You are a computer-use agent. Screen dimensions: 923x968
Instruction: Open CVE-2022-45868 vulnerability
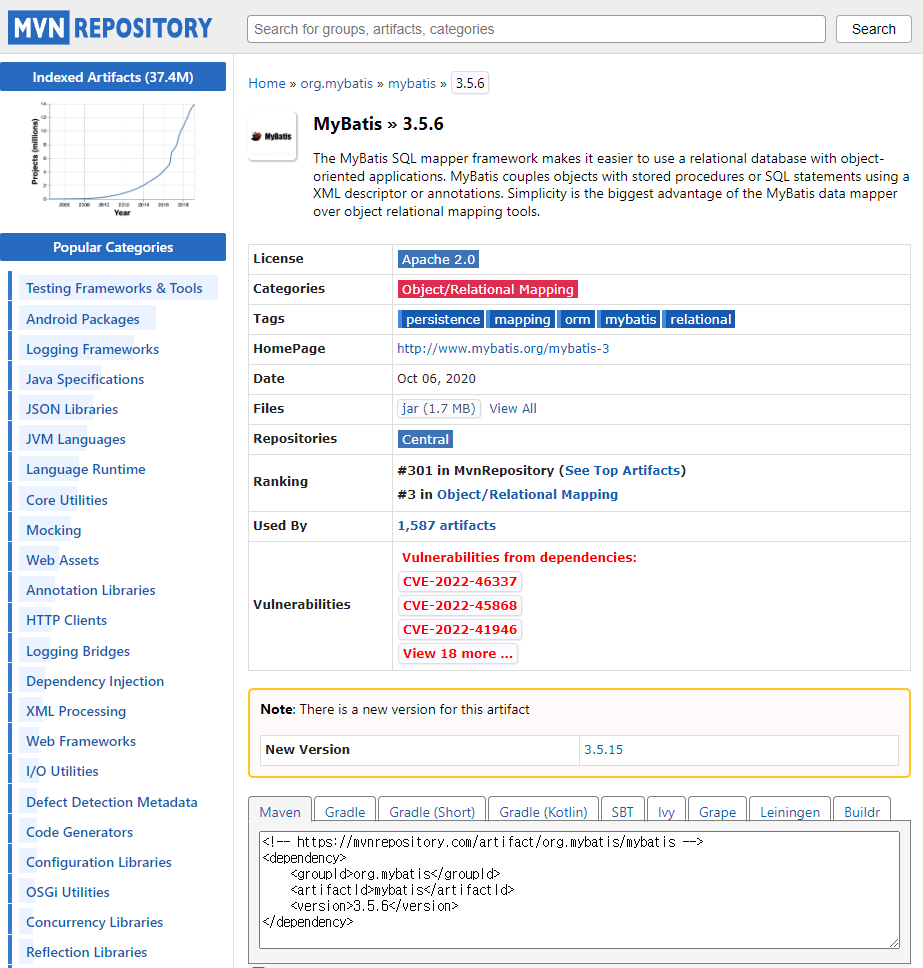click(x=460, y=606)
